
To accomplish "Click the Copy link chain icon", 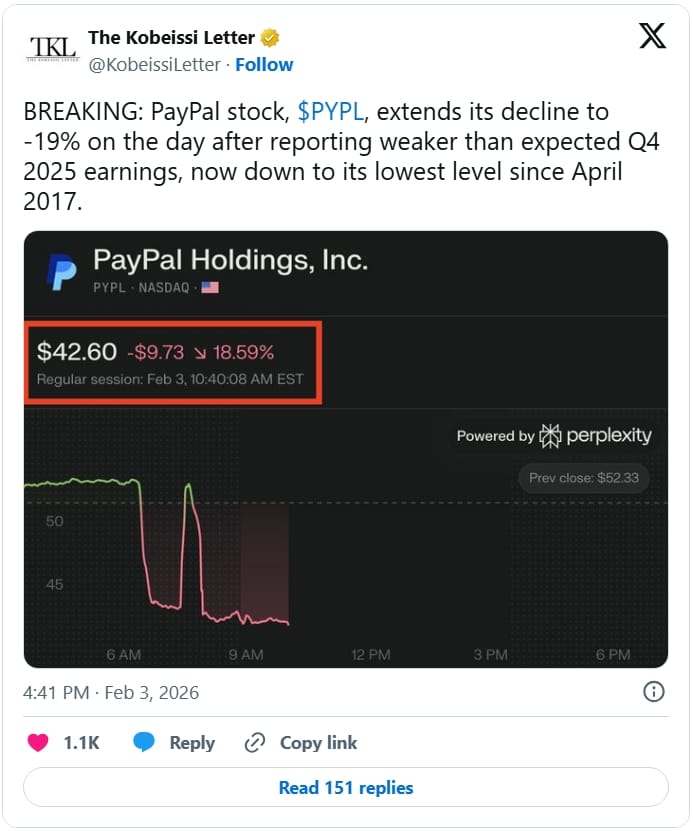I will click(255, 742).
